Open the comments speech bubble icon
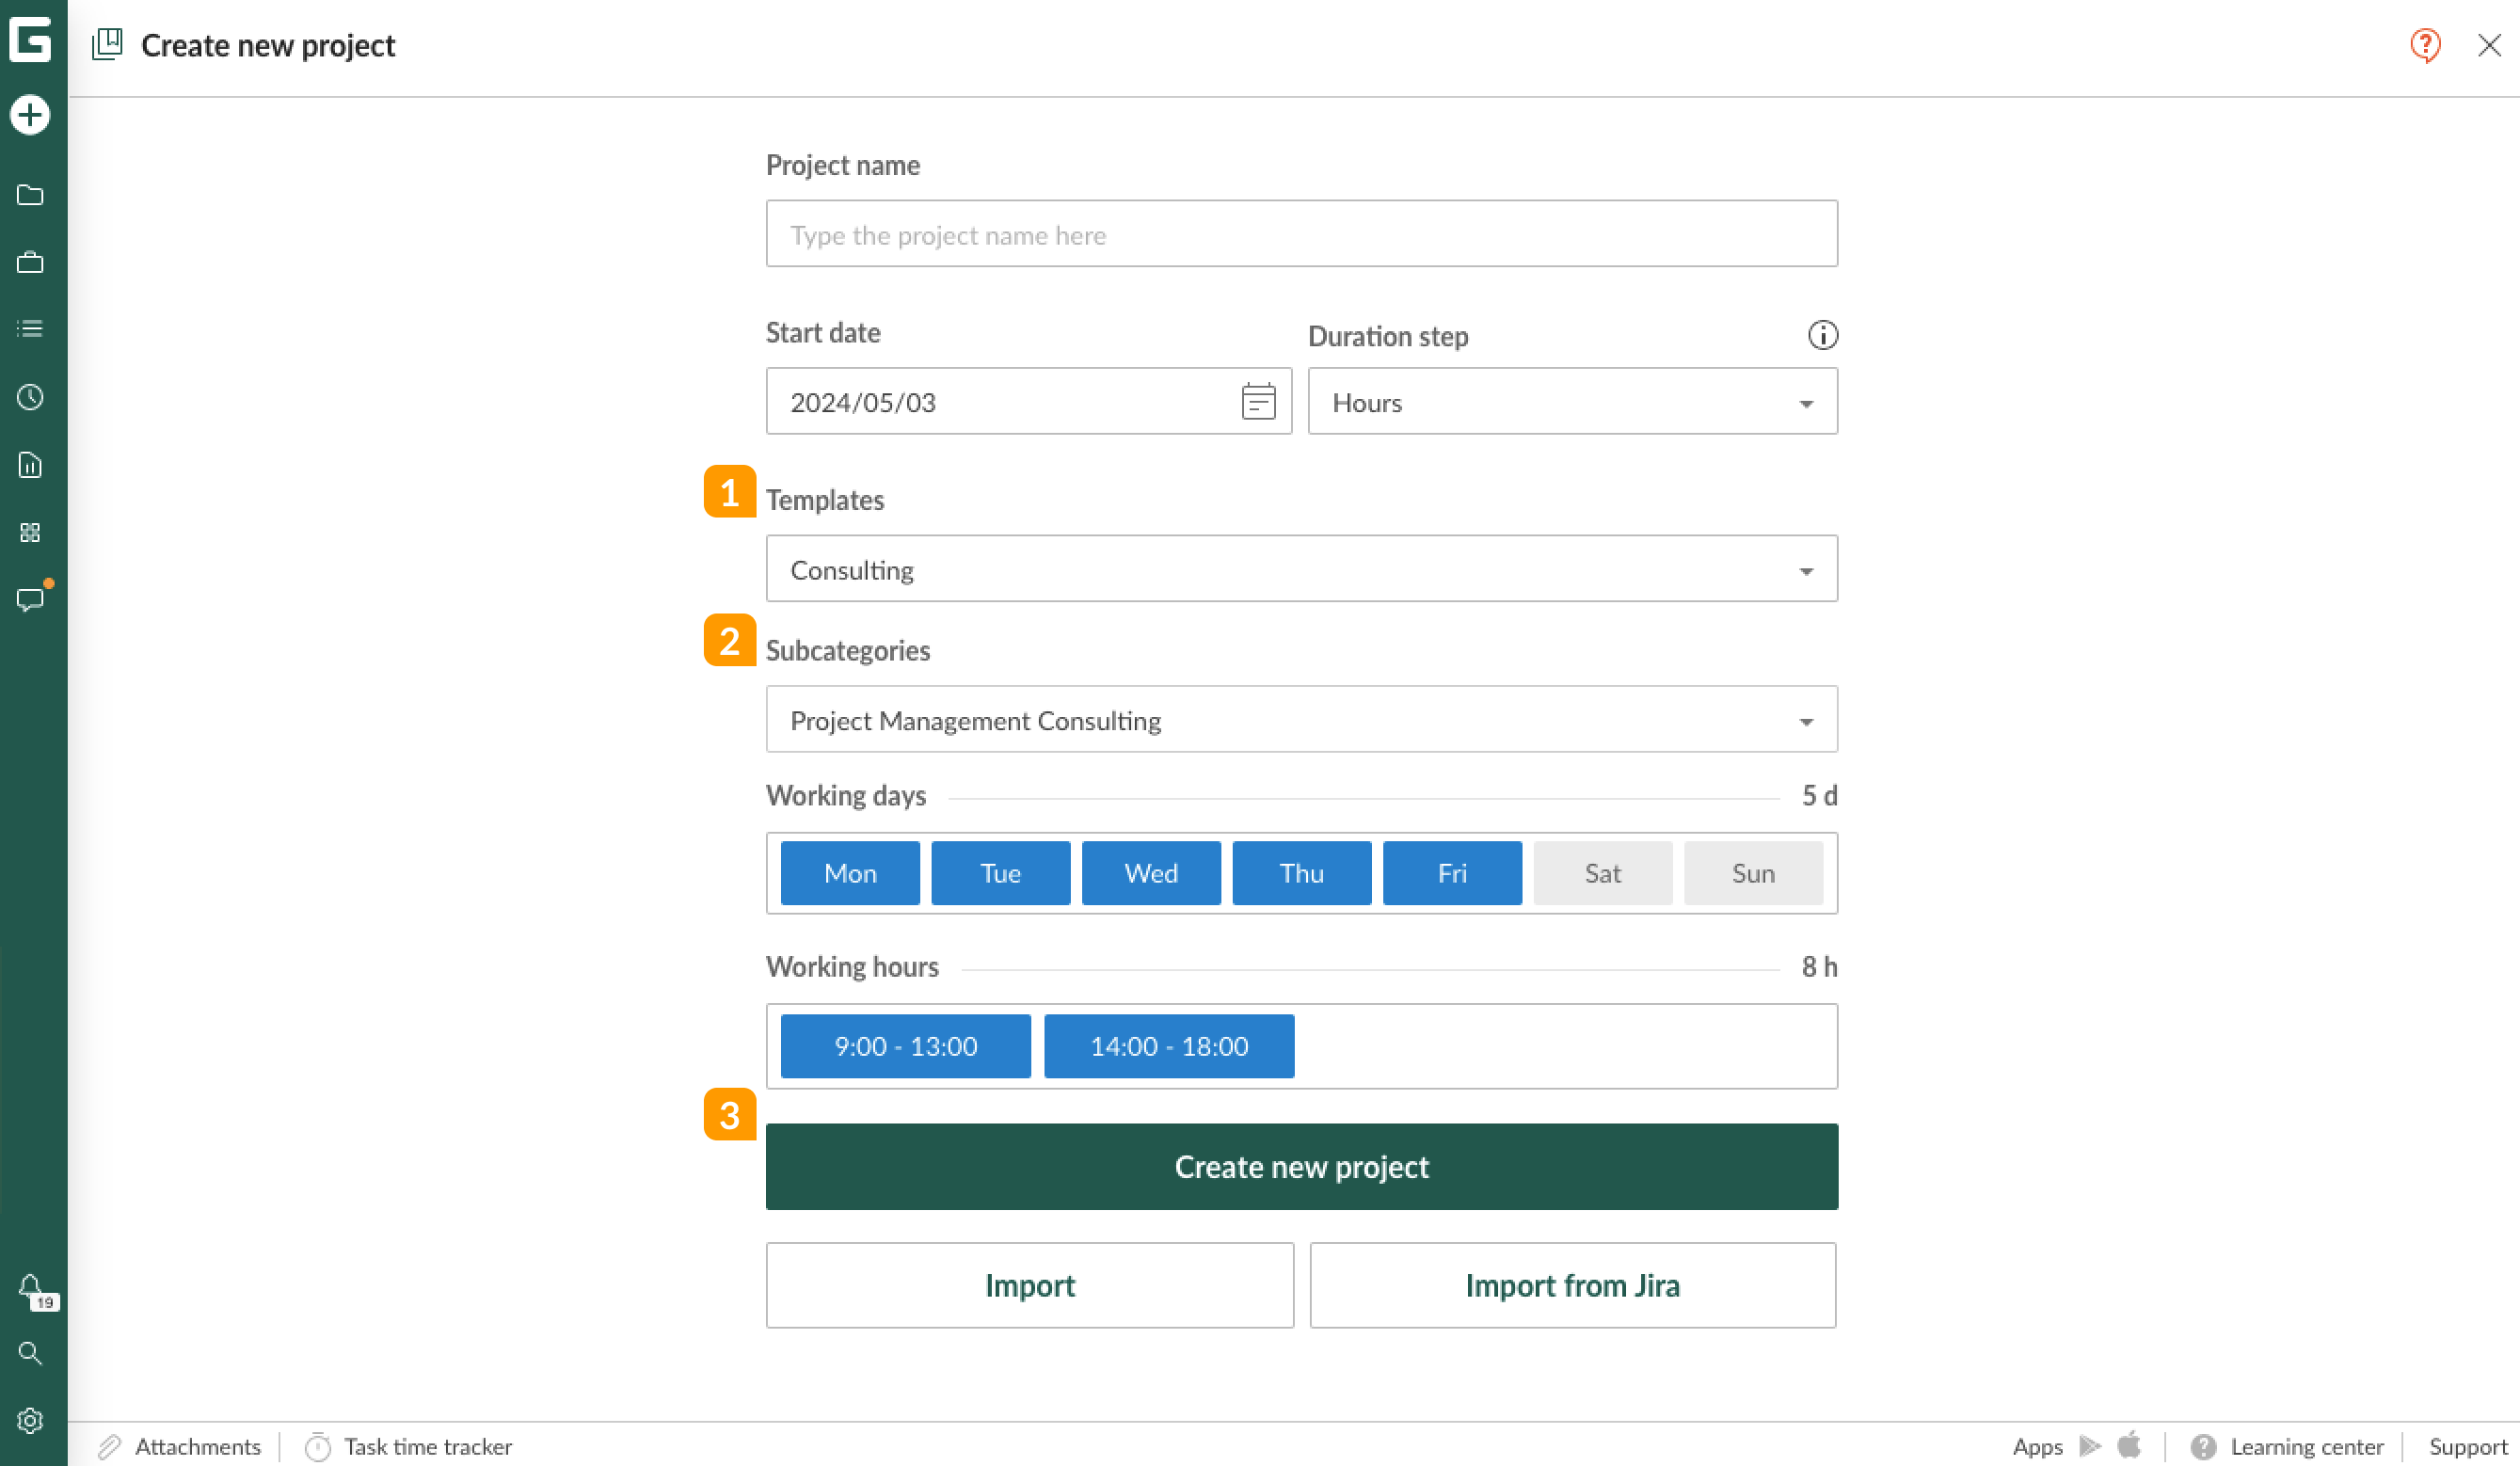Viewport: 2520px width, 1466px height. 30,599
